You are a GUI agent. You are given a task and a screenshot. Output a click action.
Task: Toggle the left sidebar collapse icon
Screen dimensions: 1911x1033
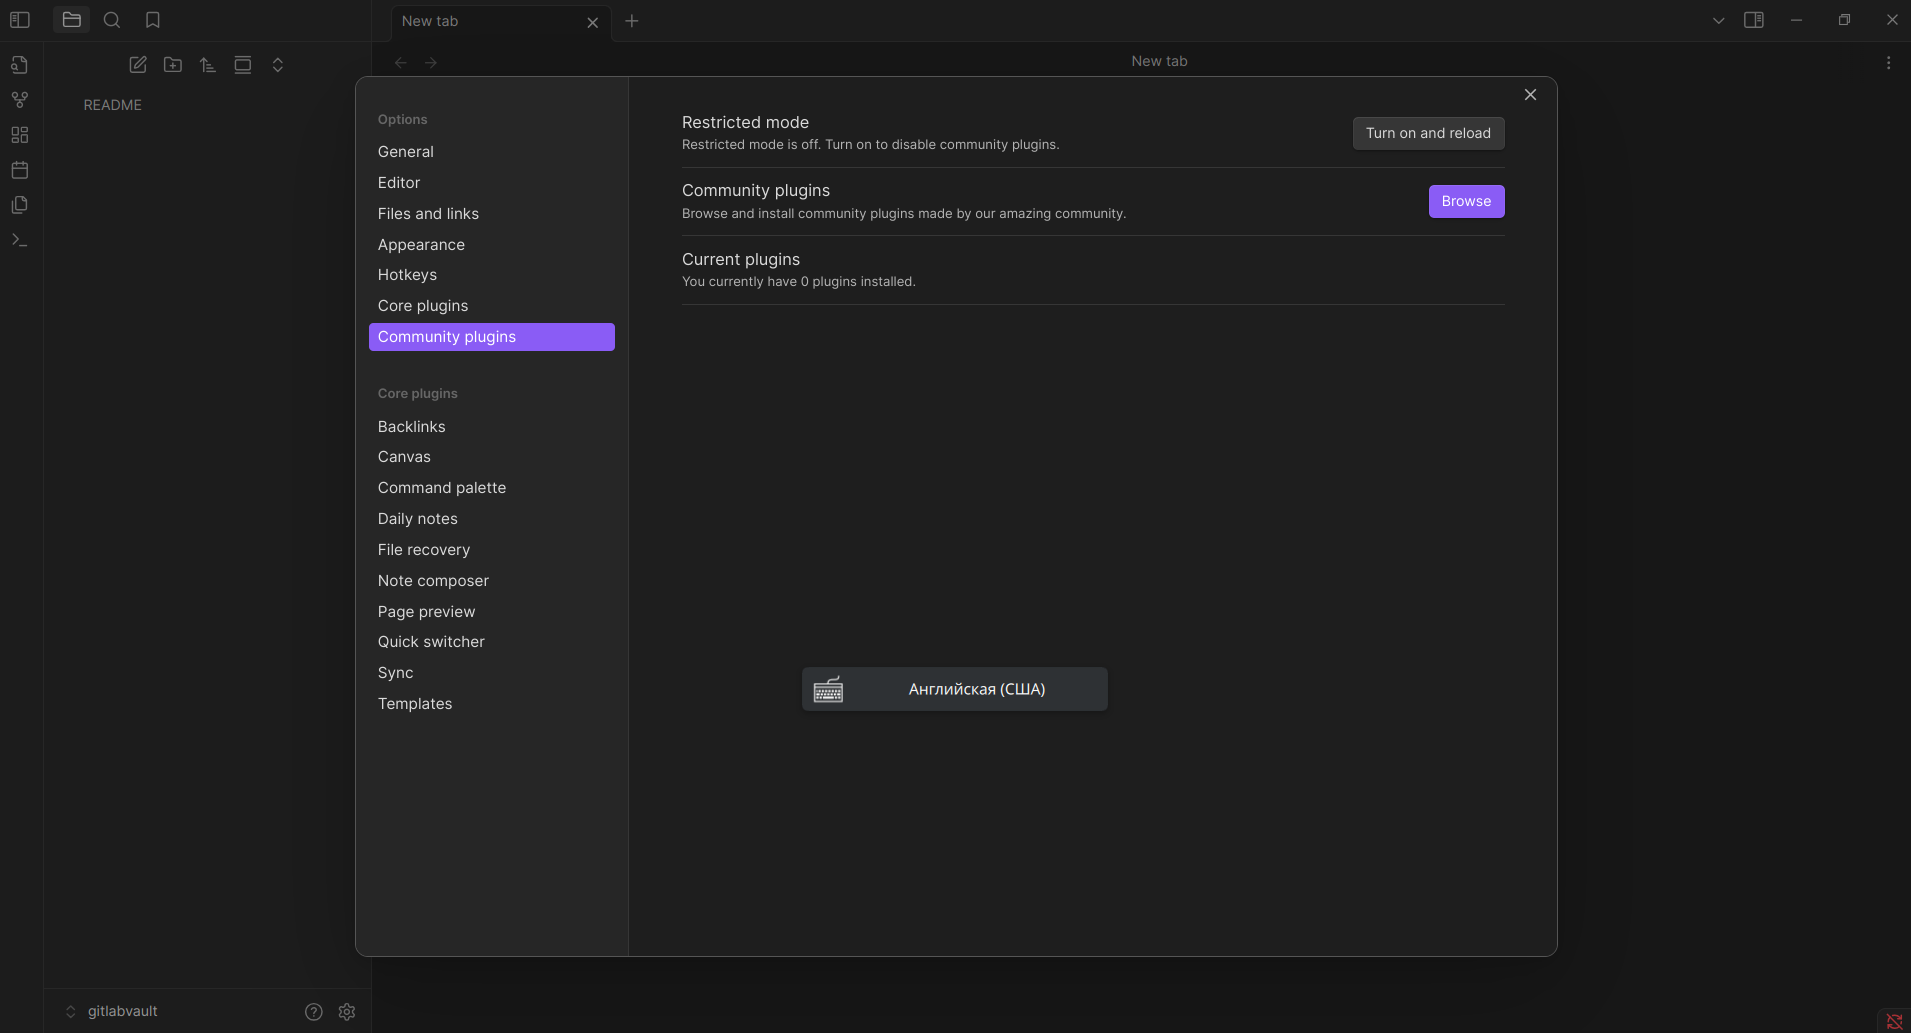click(20, 20)
